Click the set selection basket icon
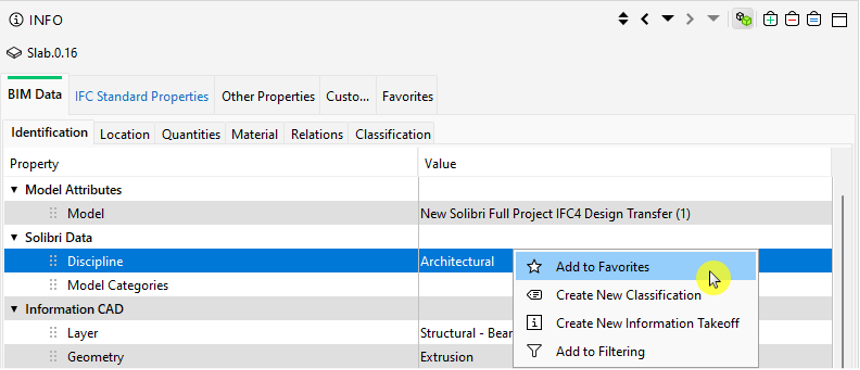 tap(814, 19)
